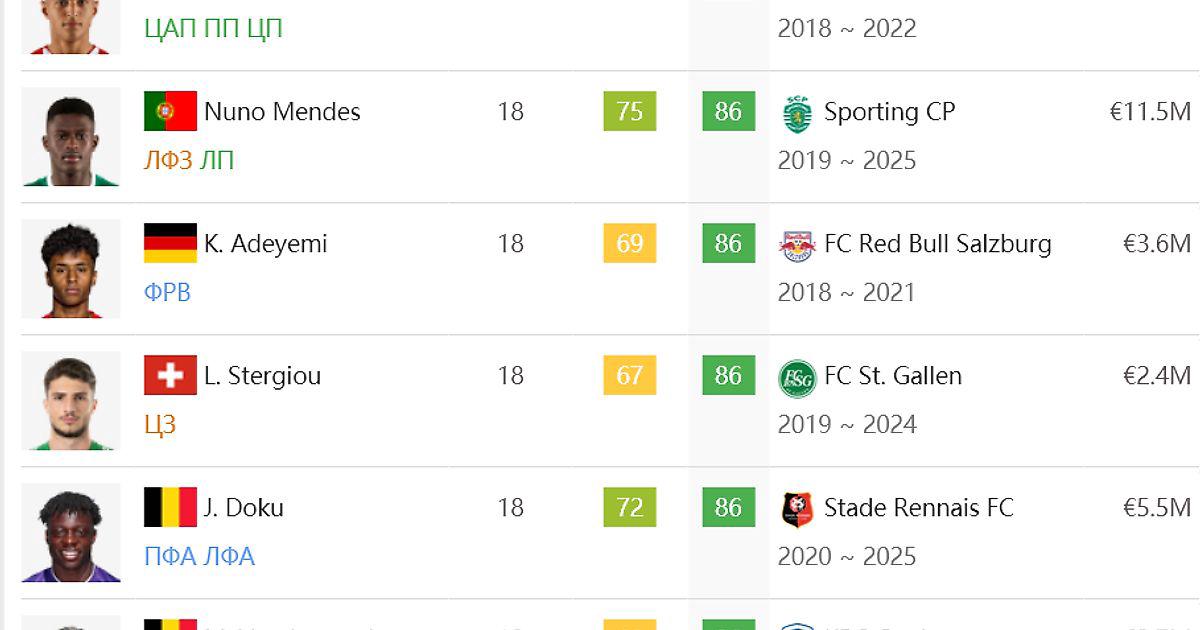1200x630 pixels.
Task: Click the Belgium flag beside J. Doku
Action: click(x=170, y=507)
